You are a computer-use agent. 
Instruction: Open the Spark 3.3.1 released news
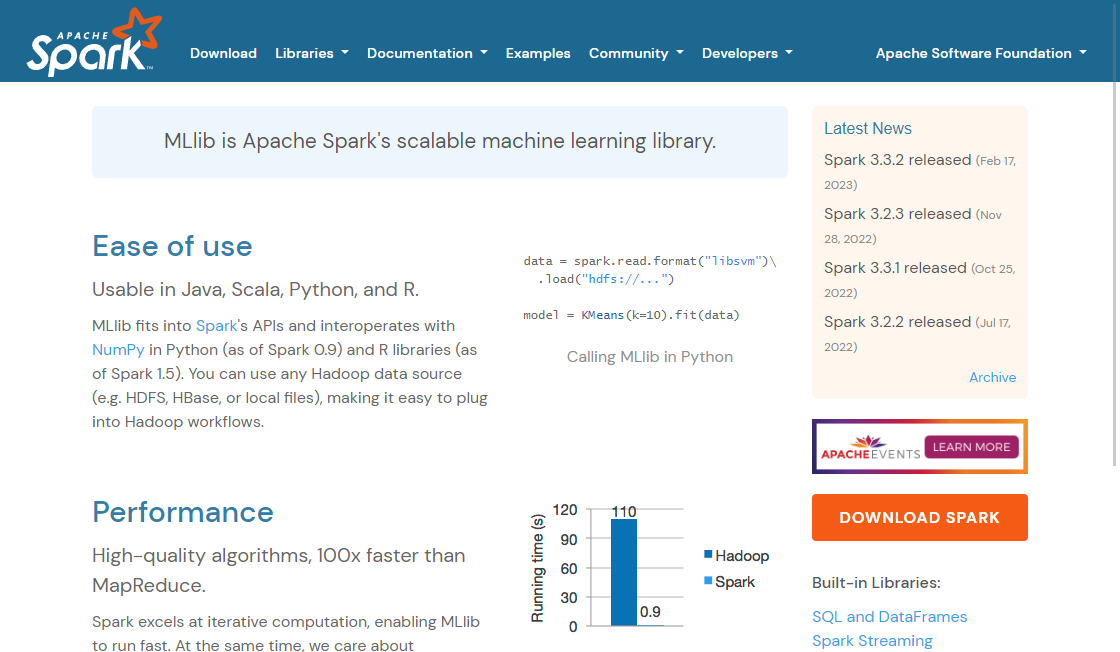point(895,268)
